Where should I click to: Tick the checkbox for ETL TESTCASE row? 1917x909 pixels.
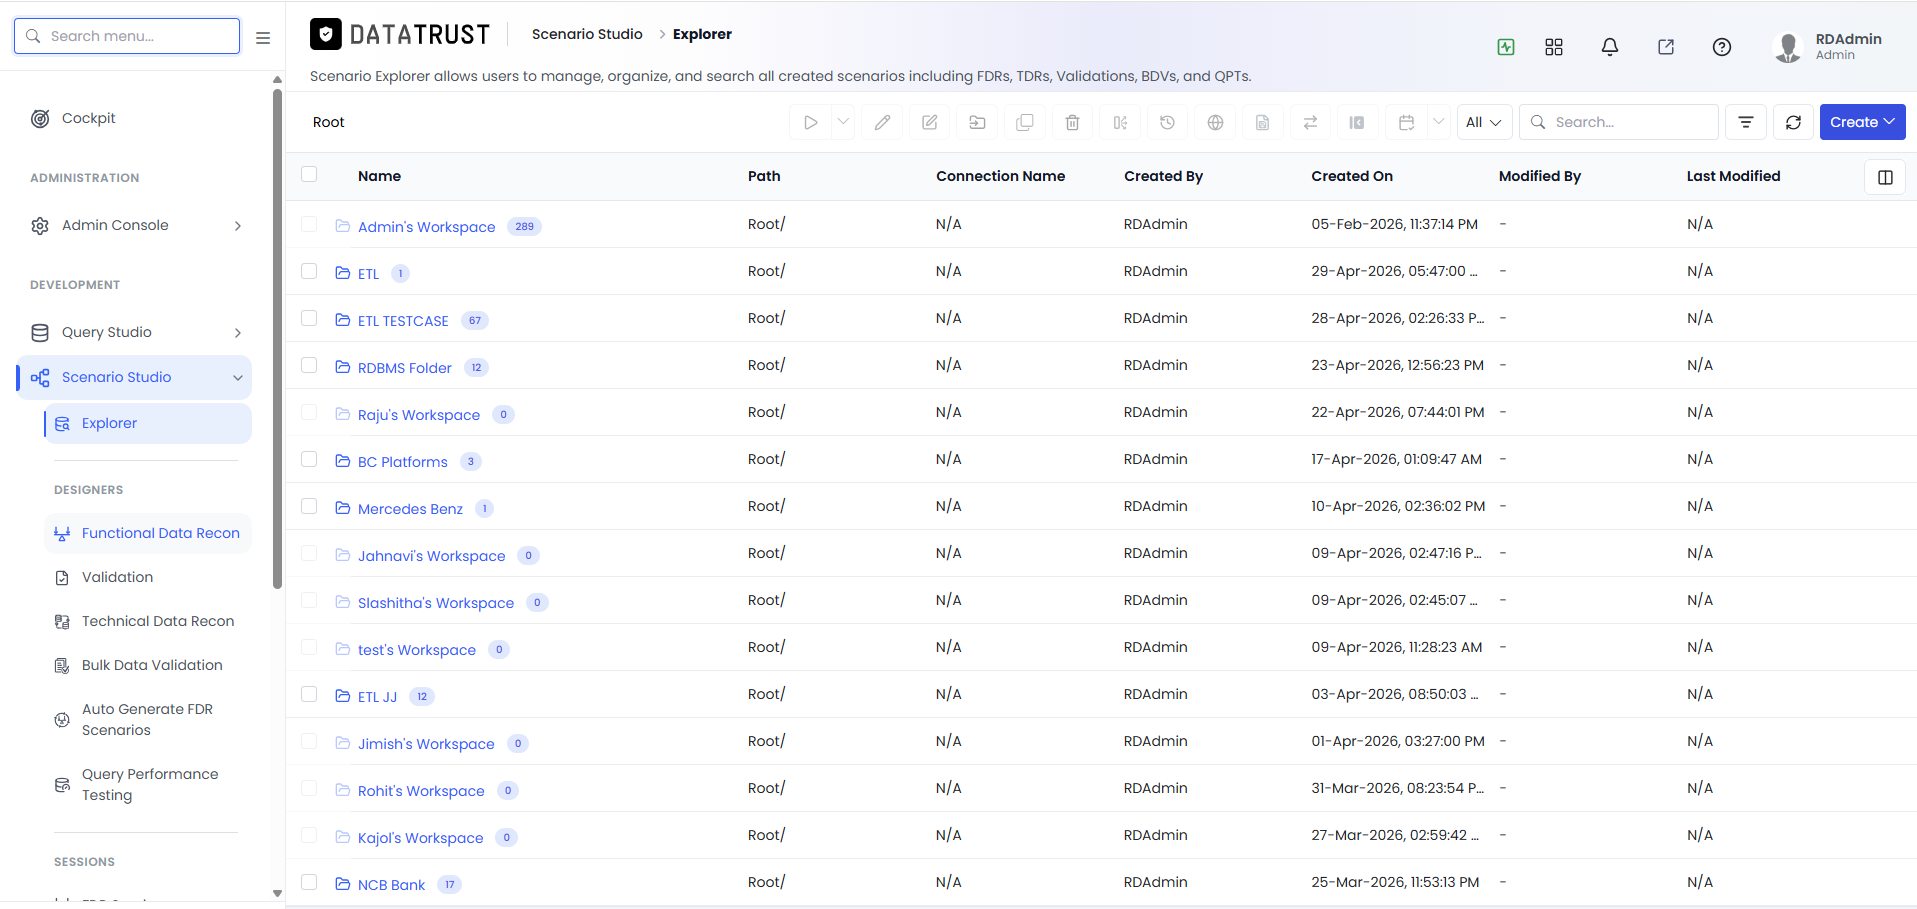tap(309, 318)
